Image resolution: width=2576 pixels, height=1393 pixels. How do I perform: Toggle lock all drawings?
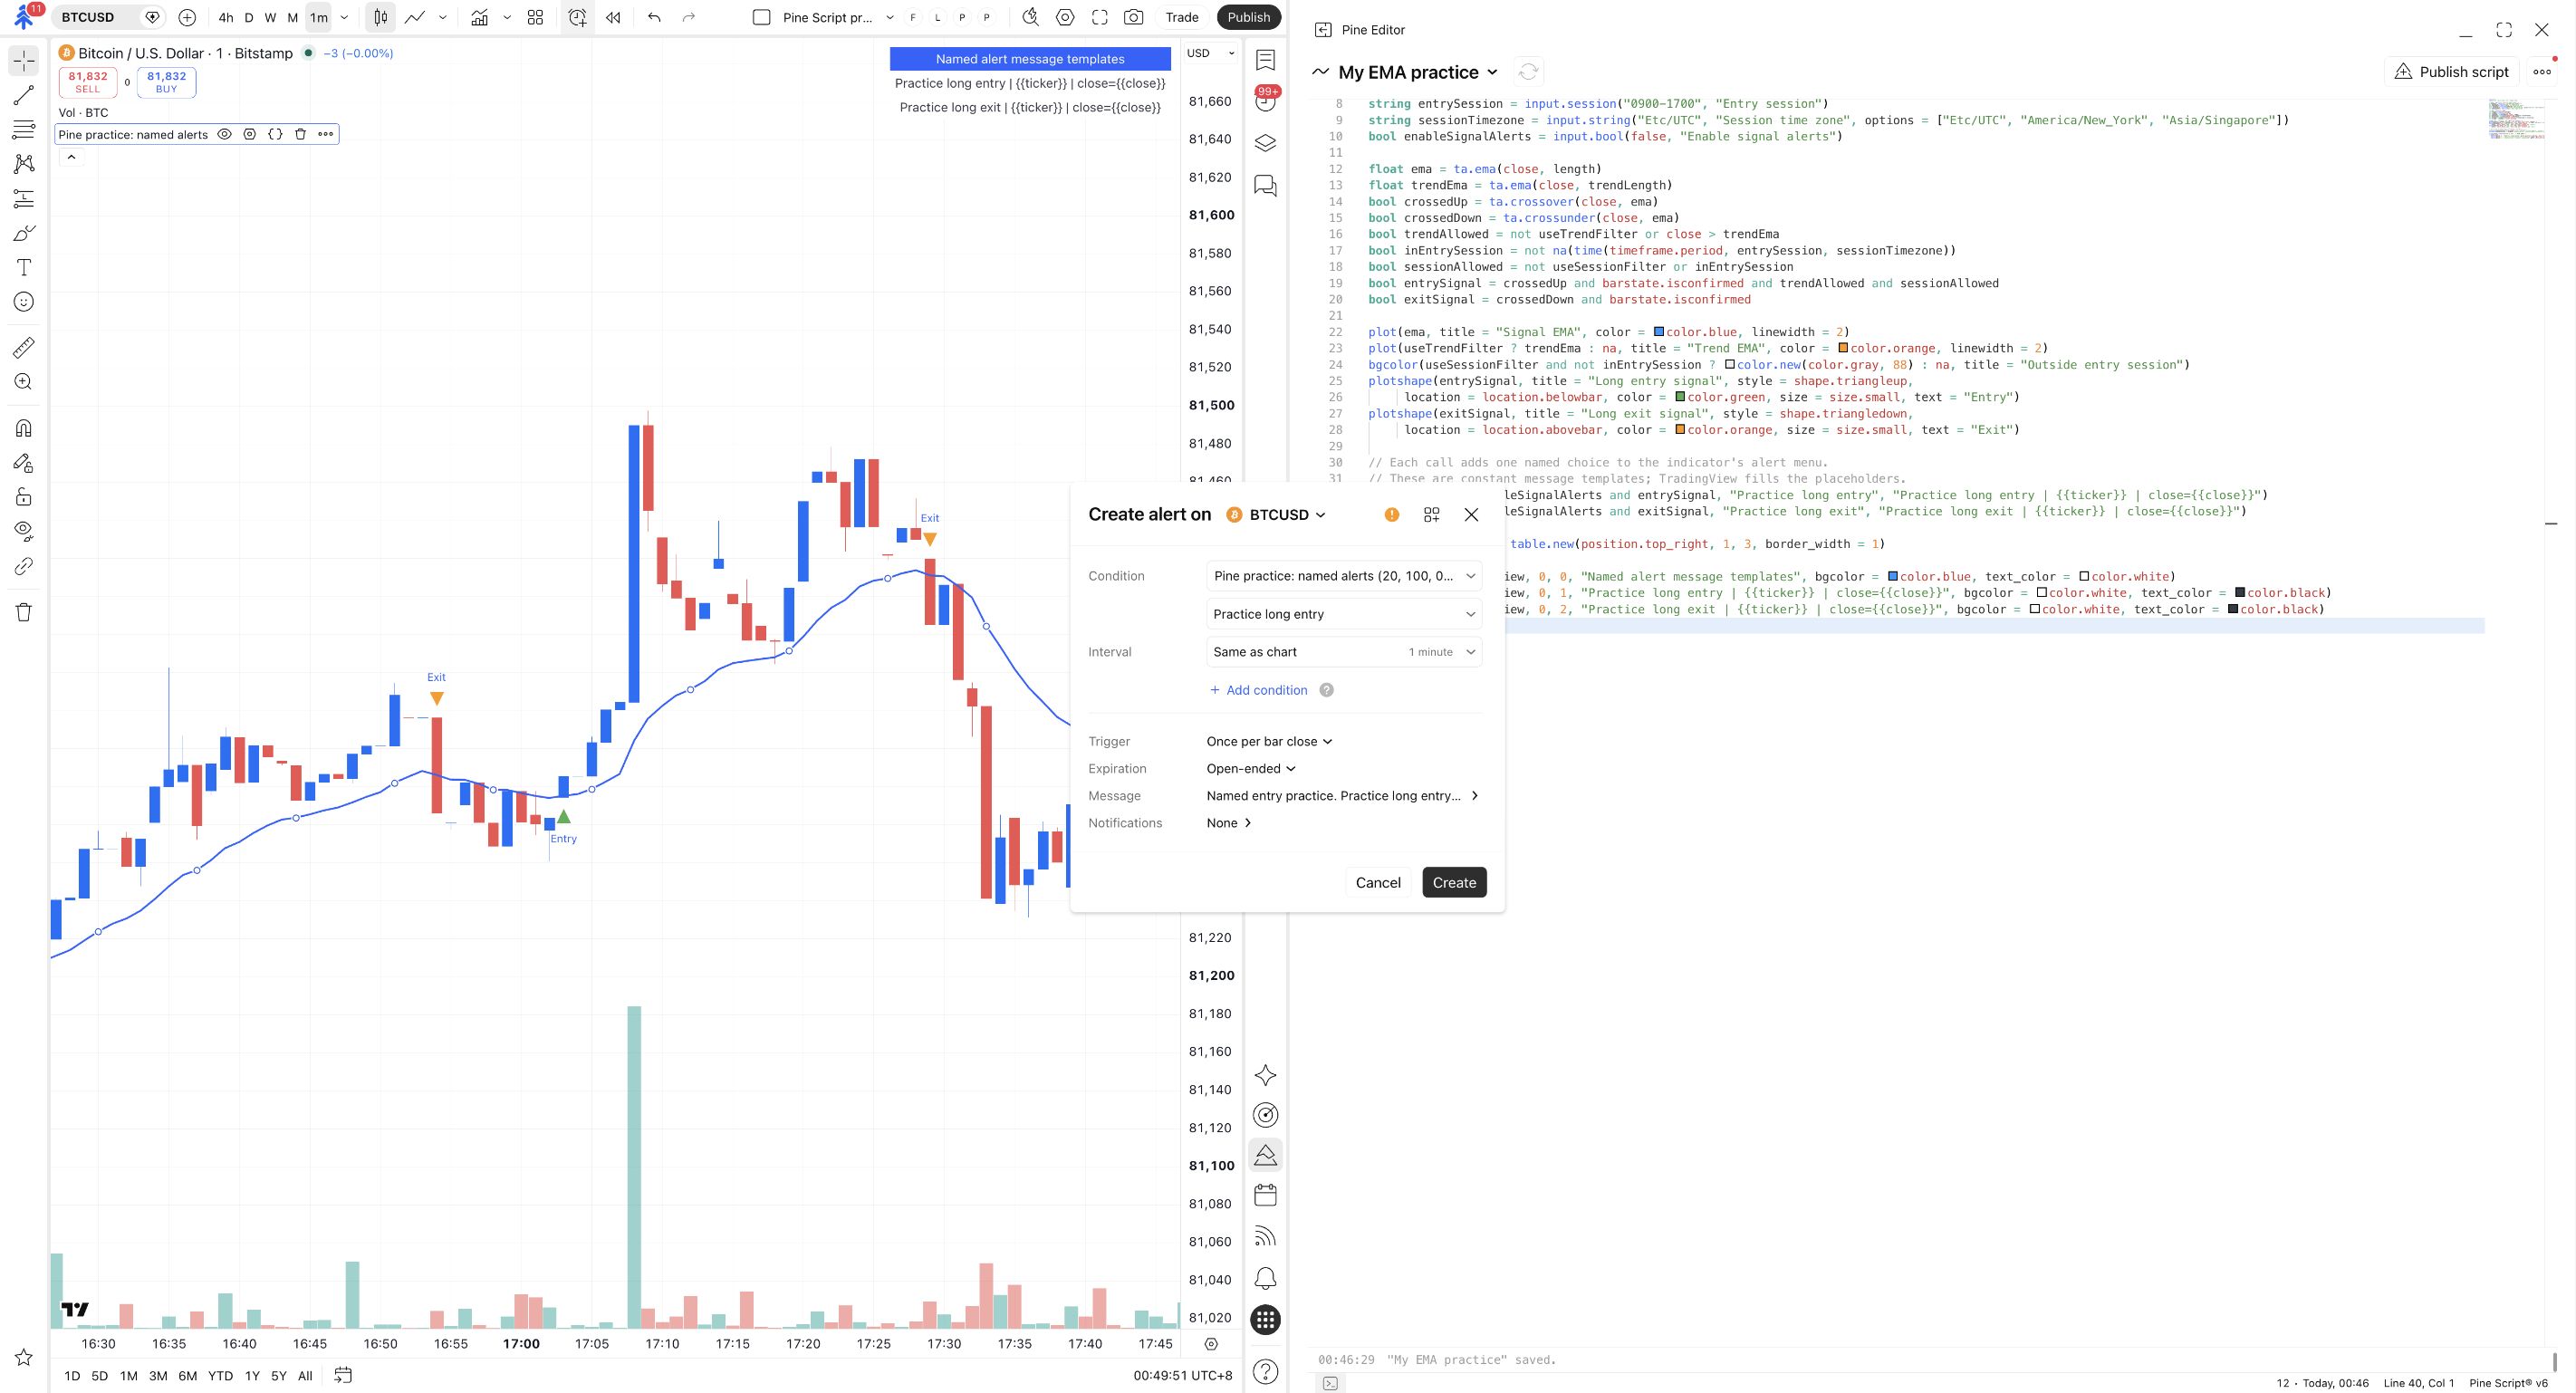24,497
